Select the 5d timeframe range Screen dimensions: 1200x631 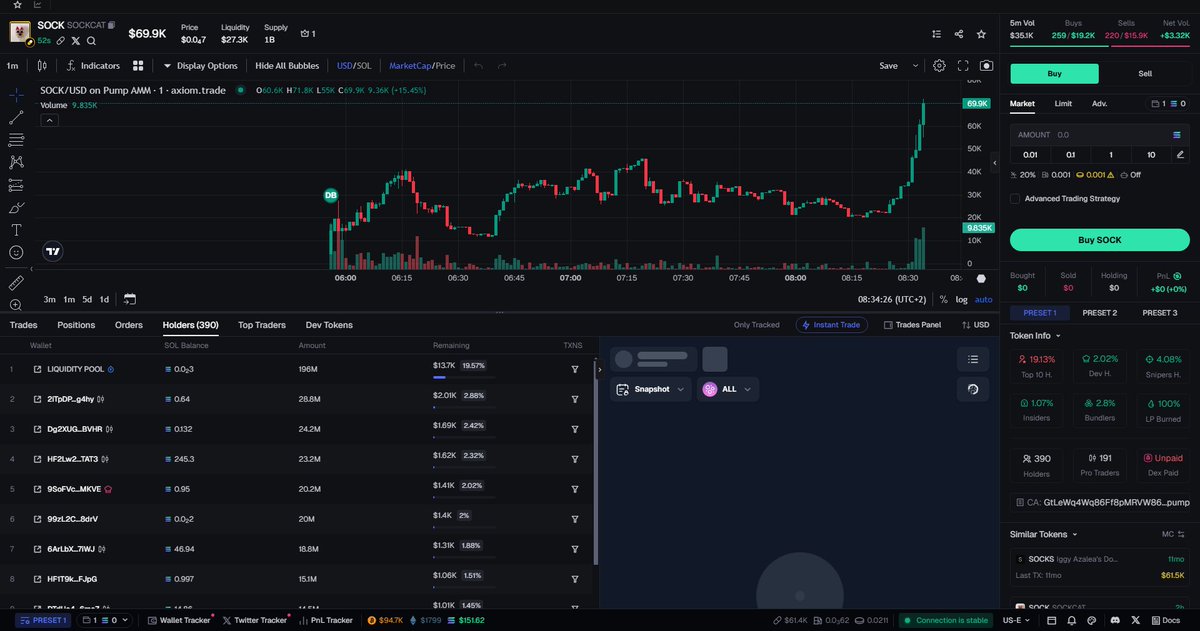[87, 299]
